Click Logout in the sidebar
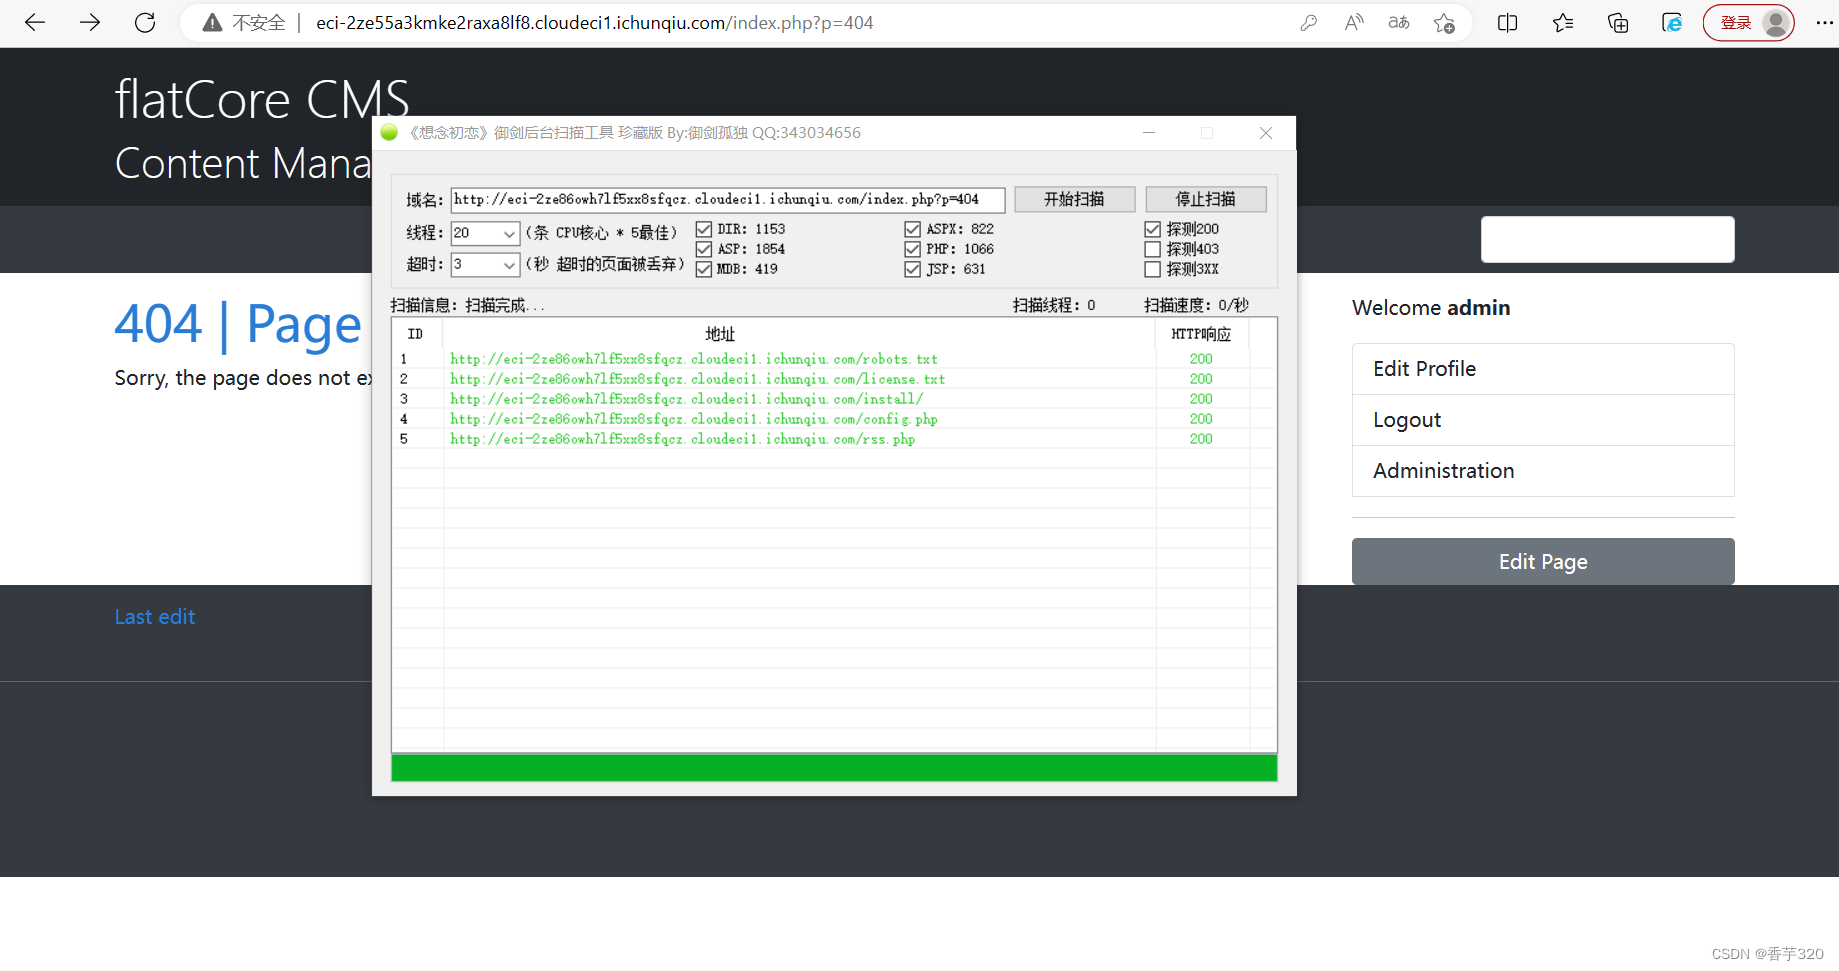The width and height of the screenshot is (1839, 971). pyautogui.click(x=1543, y=420)
